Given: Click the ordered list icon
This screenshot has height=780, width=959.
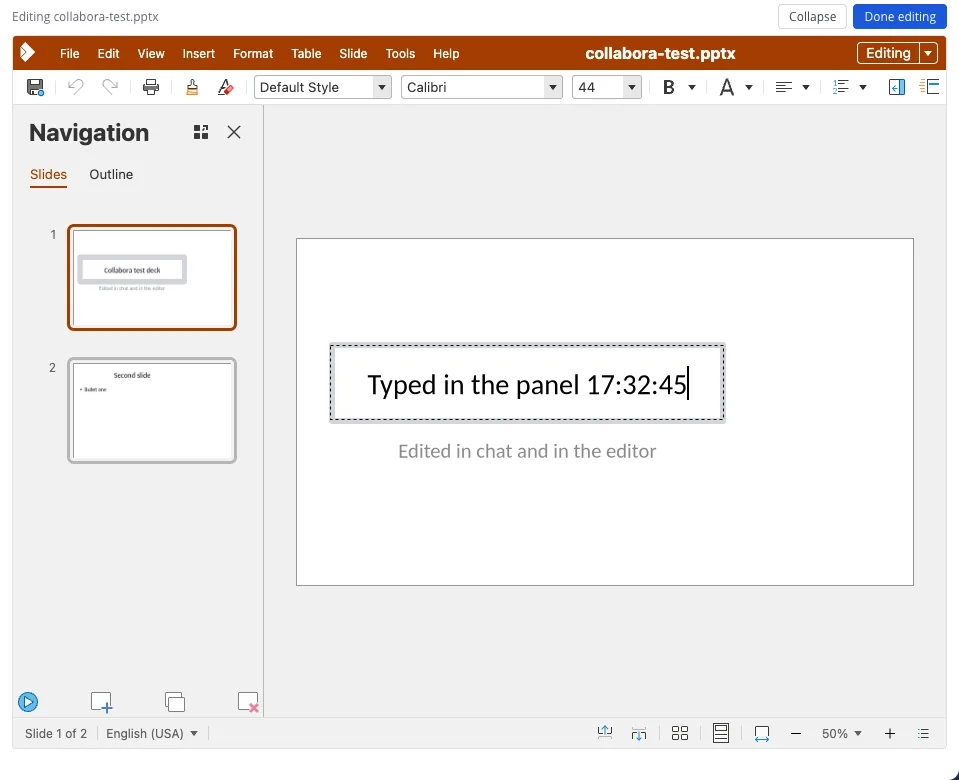Looking at the screenshot, I should pyautogui.click(x=840, y=87).
